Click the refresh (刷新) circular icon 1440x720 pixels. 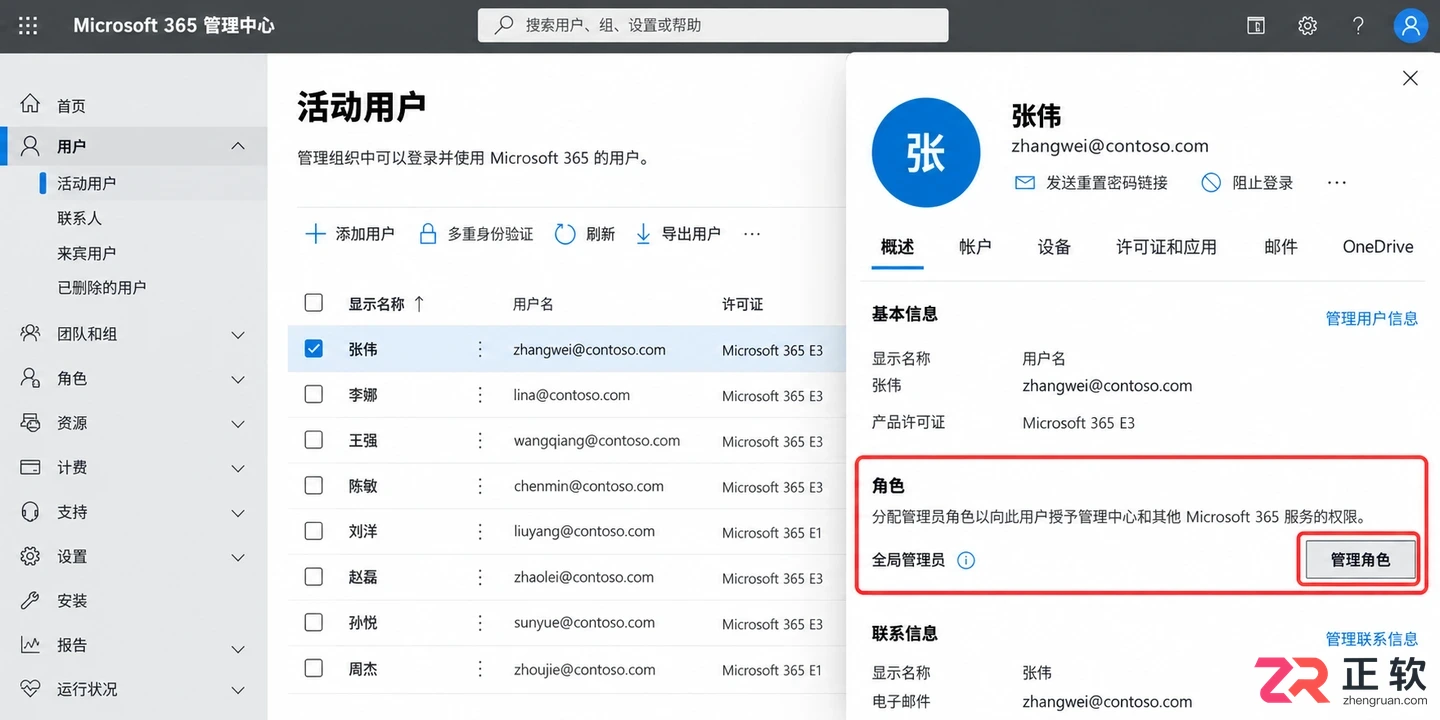pos(565,234)
